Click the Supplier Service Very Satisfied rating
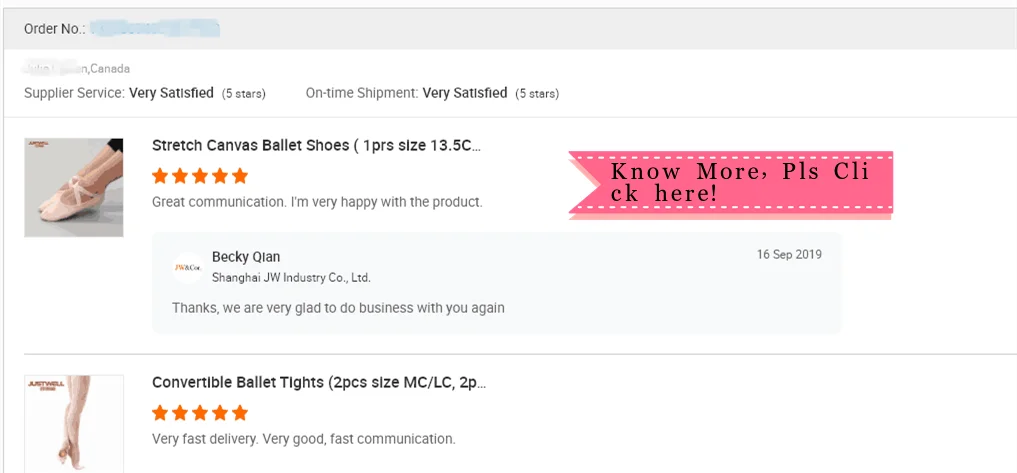1017x473 pixels. (x=171, y=93)
